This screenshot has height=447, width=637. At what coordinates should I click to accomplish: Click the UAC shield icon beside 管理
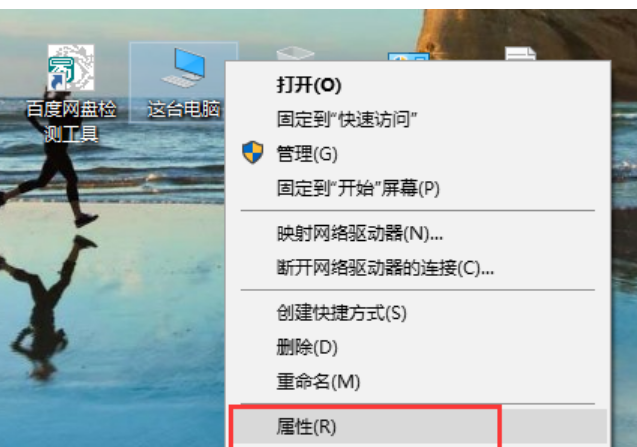tap(253, 152)
